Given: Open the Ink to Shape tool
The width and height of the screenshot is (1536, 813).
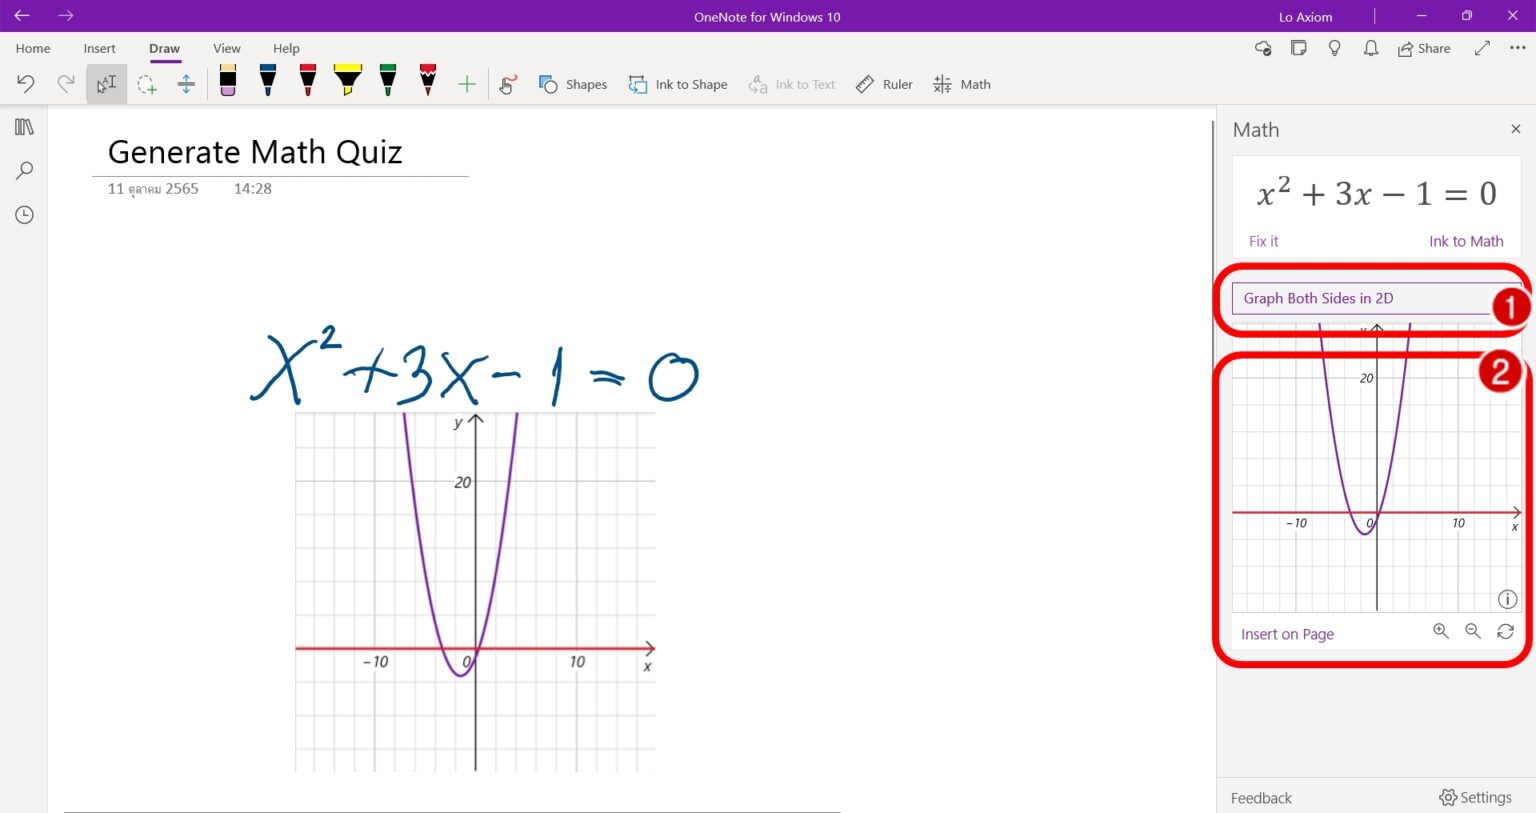Looking at the screenshot, I should (678, 84).
